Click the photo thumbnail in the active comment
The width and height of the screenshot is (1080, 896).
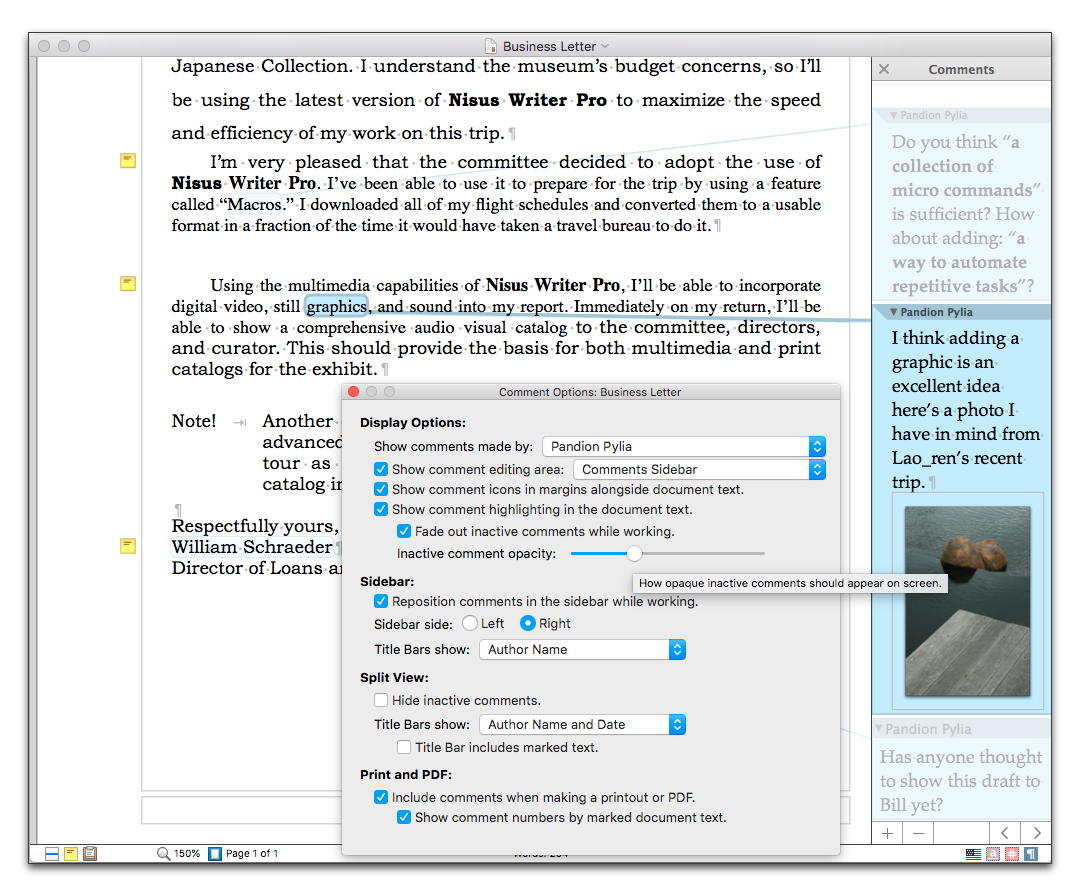[x=967, y=601]
